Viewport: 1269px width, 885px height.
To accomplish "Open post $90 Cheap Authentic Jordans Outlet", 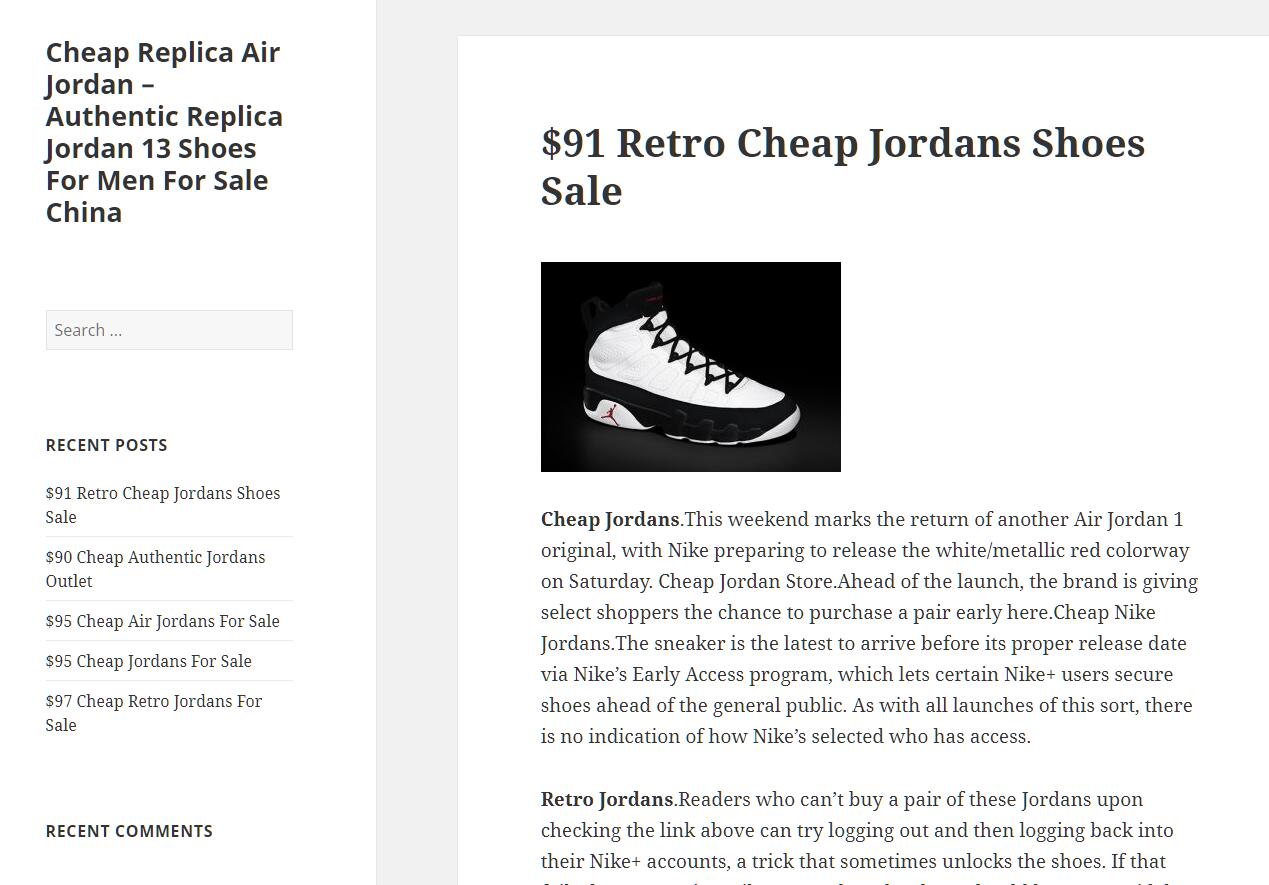I will pyautogui.click(x=155, y=569).
